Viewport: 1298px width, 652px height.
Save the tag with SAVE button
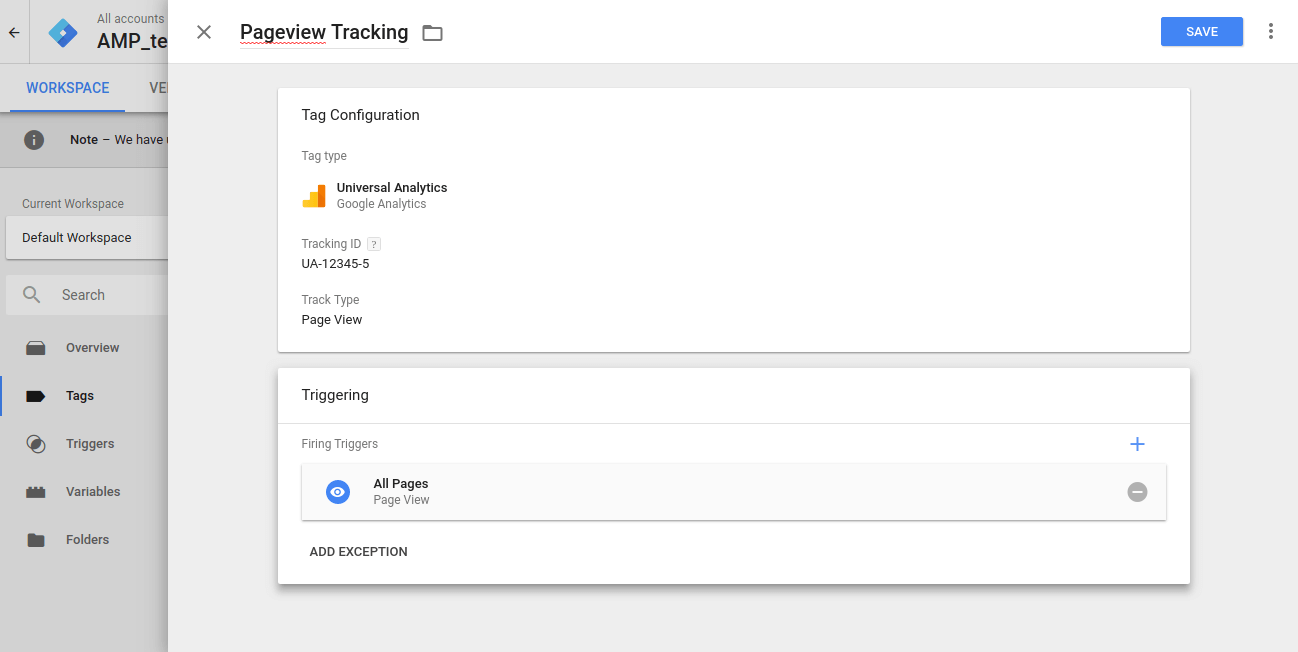1201,32
